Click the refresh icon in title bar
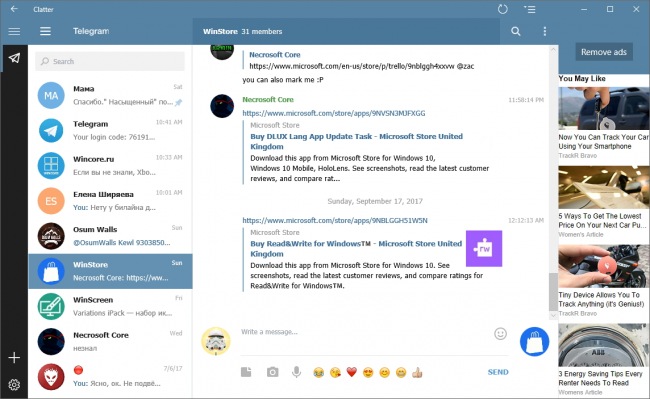 [x=502, y=9]
